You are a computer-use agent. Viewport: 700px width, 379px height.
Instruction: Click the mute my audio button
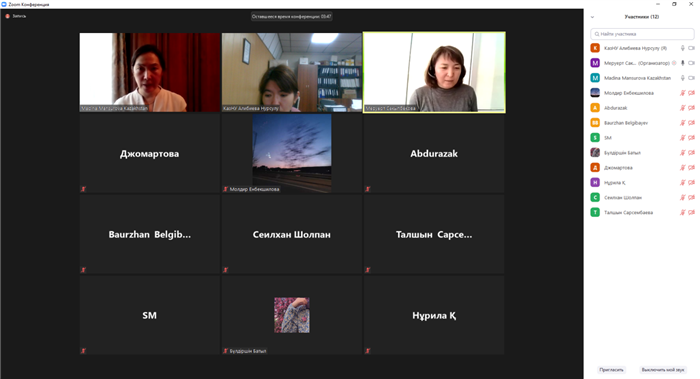coord(662,370)
